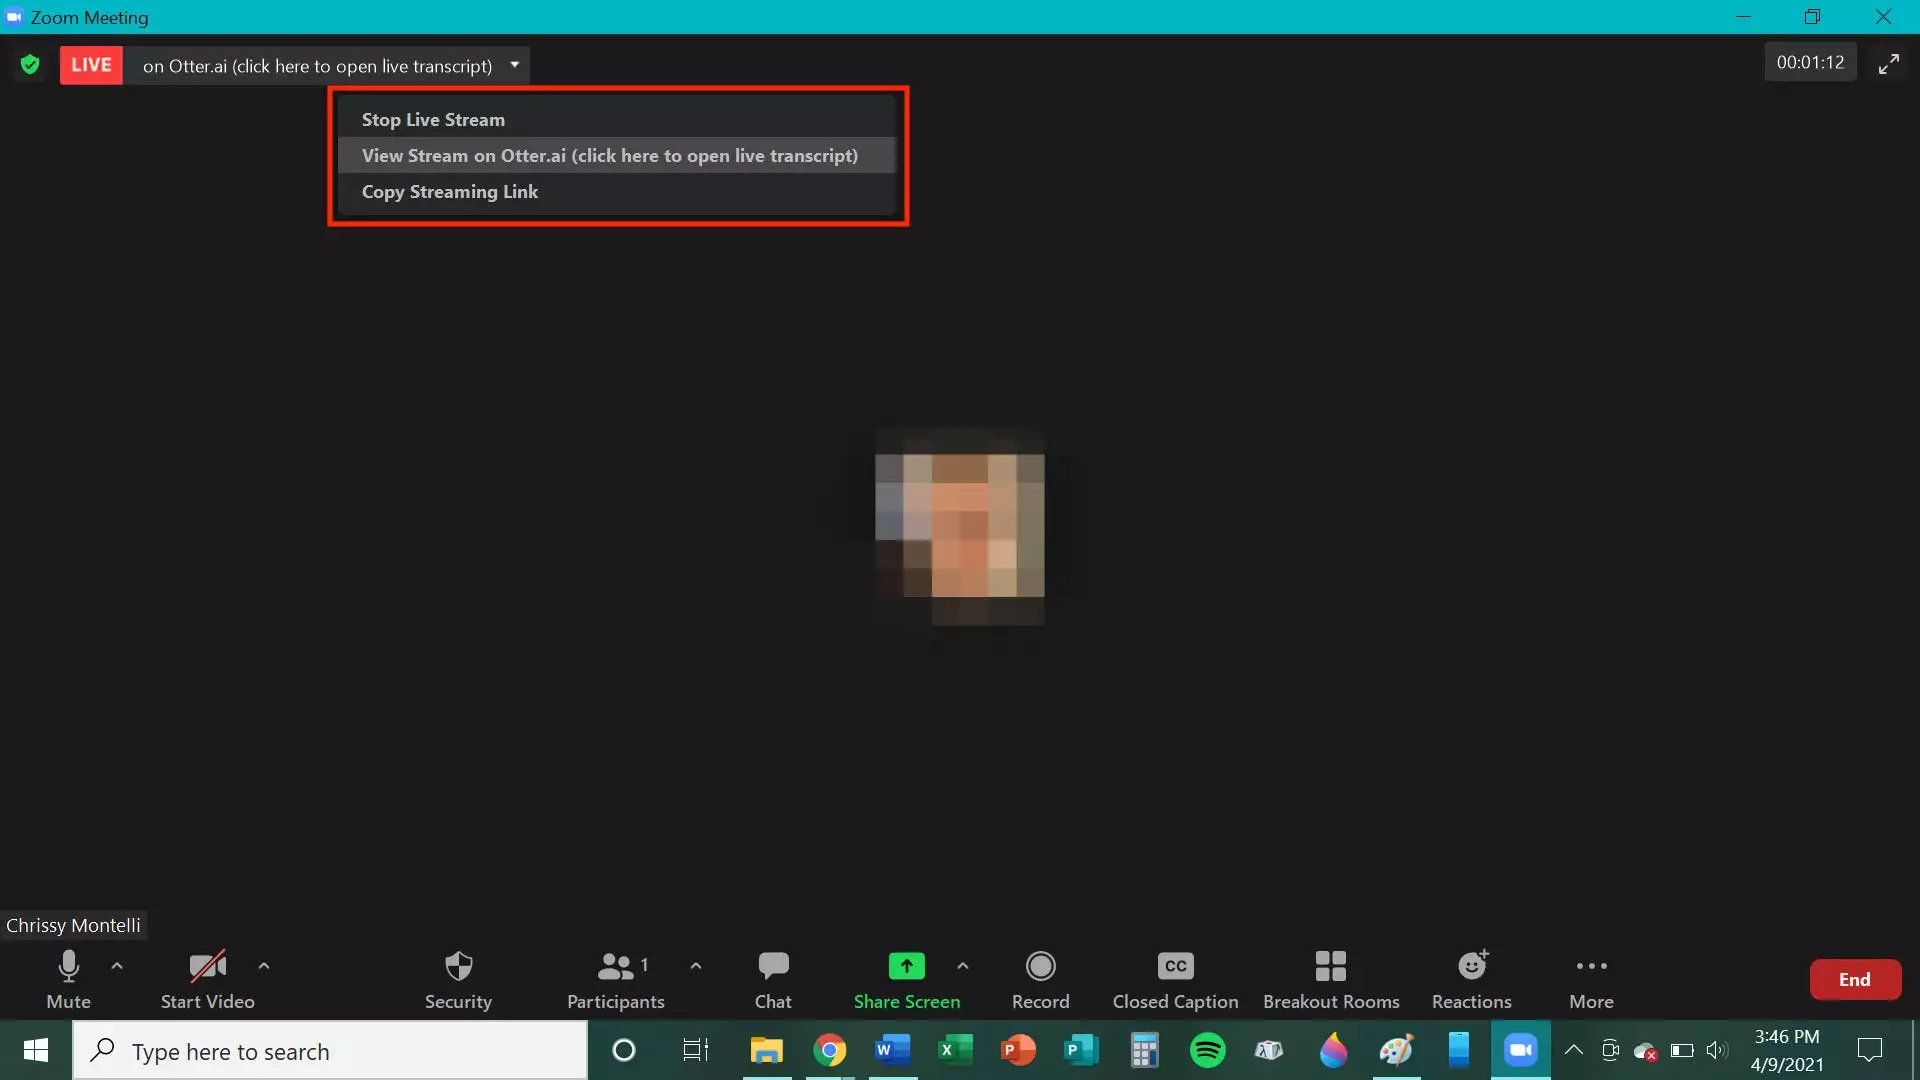
Task: Mute the microphone
Action: pyautogui.click(x=68, y=980)
